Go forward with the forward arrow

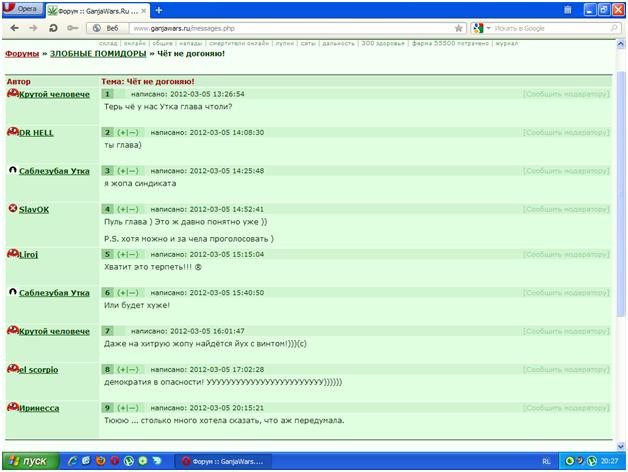[34, 28]
